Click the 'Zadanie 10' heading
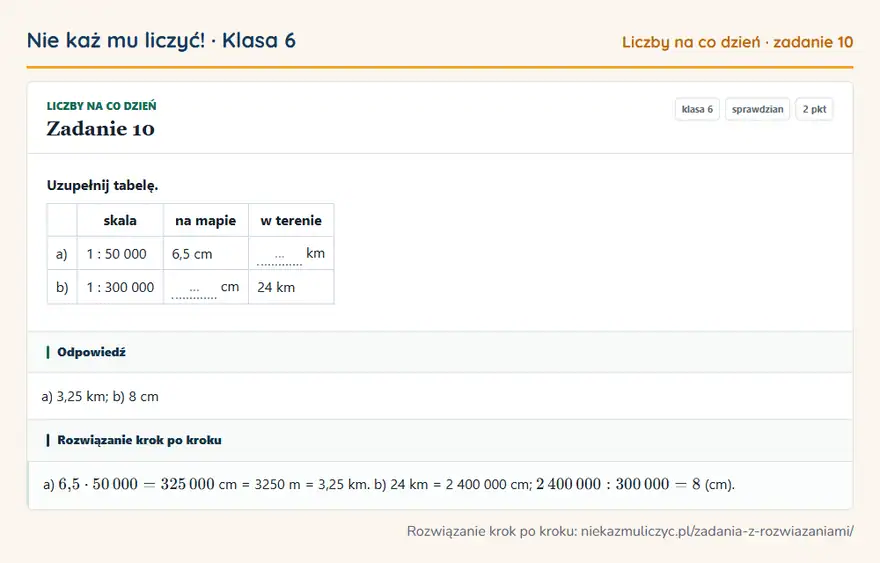 click(100, 129)
